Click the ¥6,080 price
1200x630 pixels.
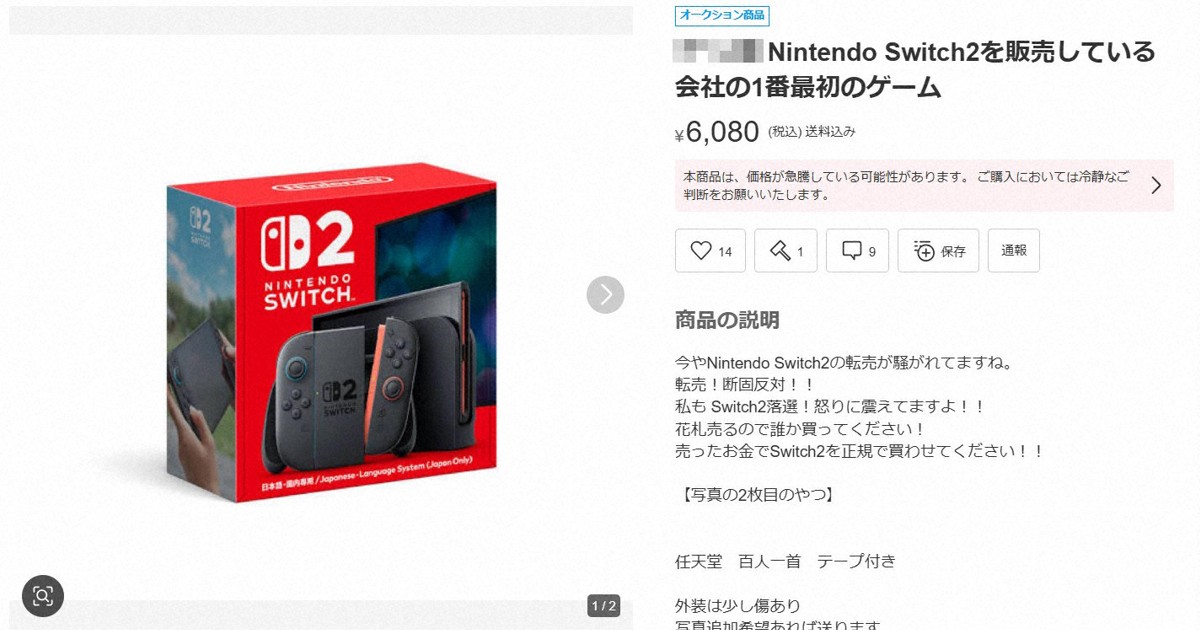click(718, 132)
